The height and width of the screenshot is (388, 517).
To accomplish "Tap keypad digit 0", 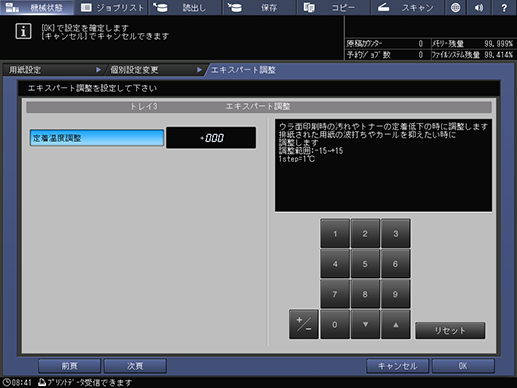I will coord(335,324).
